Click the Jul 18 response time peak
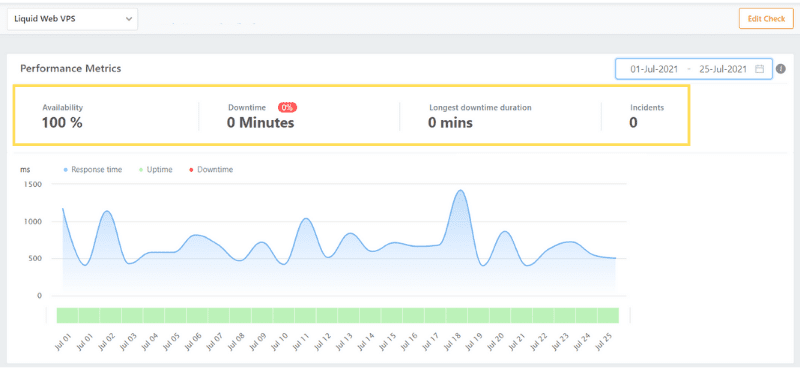This screenshot has height=370, width=800. click(460, 190)
